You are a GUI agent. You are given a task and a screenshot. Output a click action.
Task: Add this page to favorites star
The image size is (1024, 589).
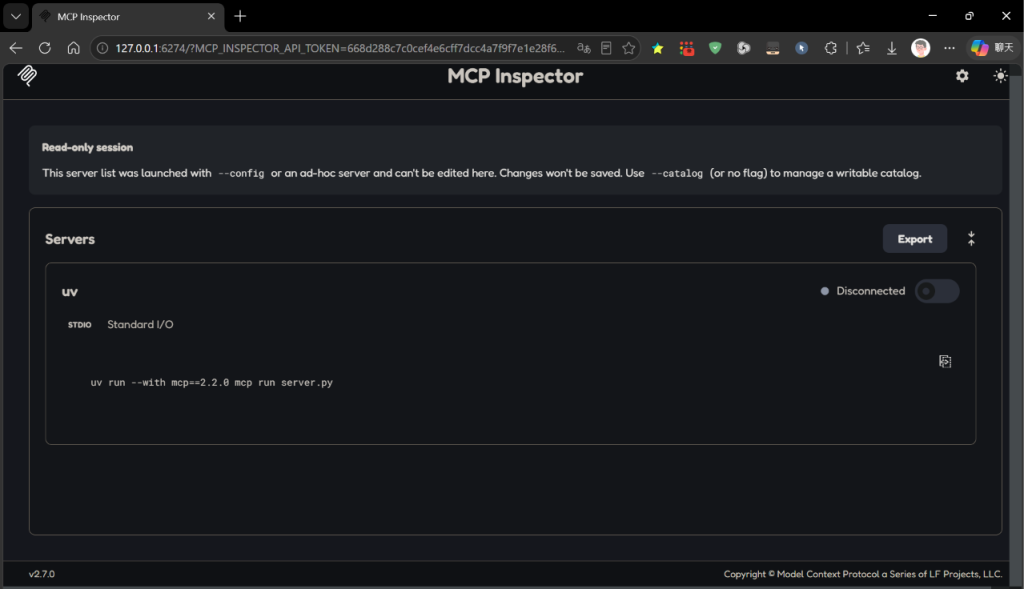628,48
